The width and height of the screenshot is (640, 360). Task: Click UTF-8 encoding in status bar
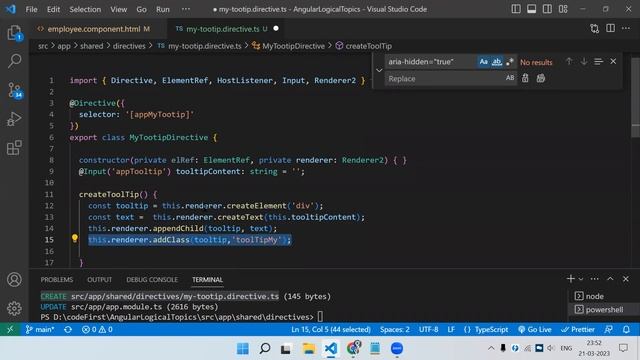pyautogui.click(x=428, y=329)
